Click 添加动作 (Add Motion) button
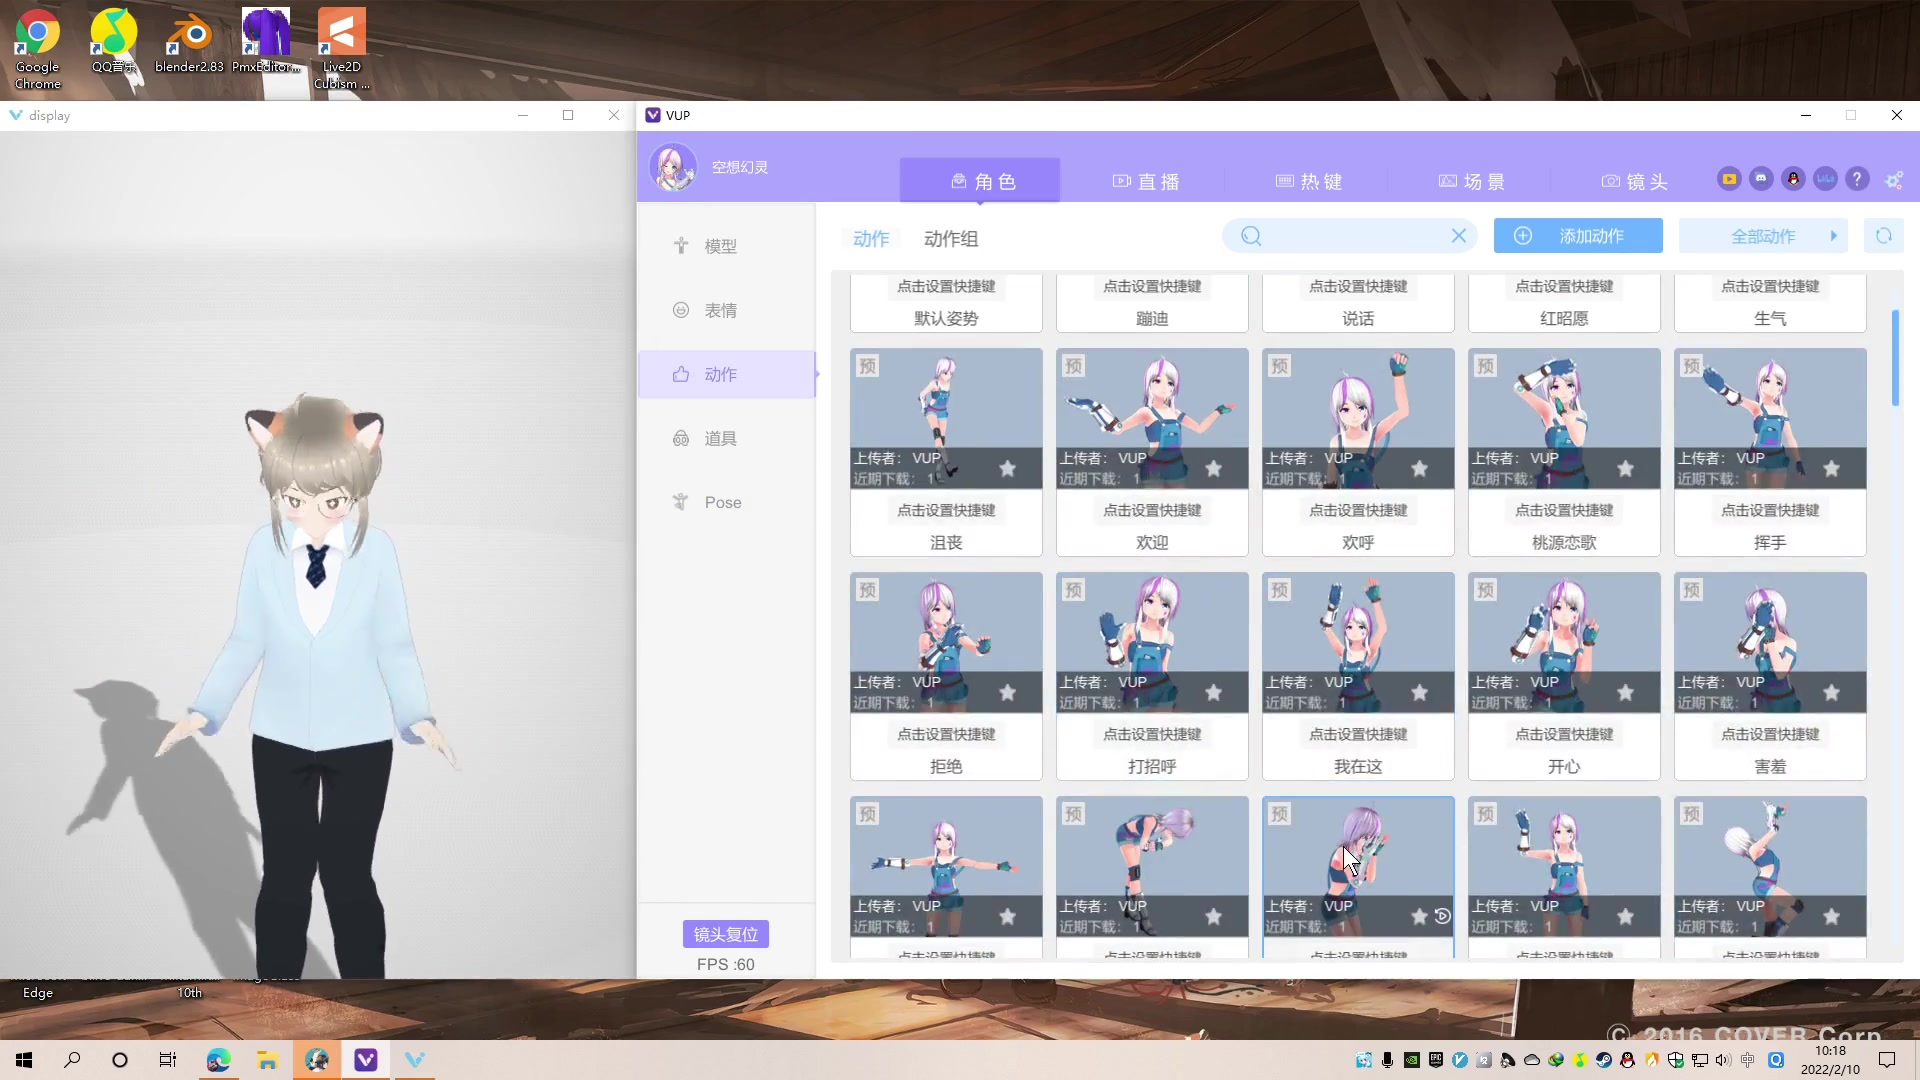The width and height of the screenshot is (1920, 1080). [x=1578, y=236]
